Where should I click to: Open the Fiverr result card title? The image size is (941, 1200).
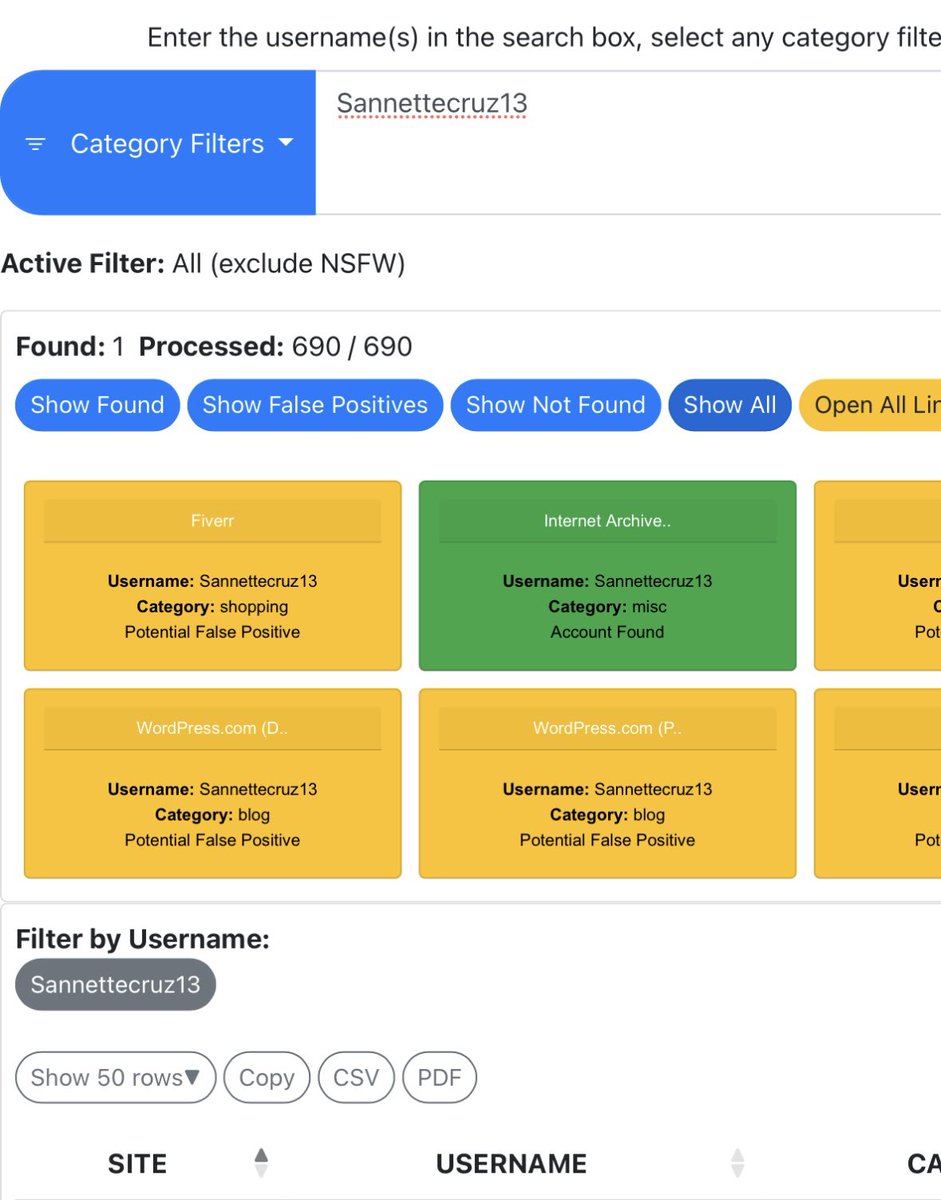(212, 521)
